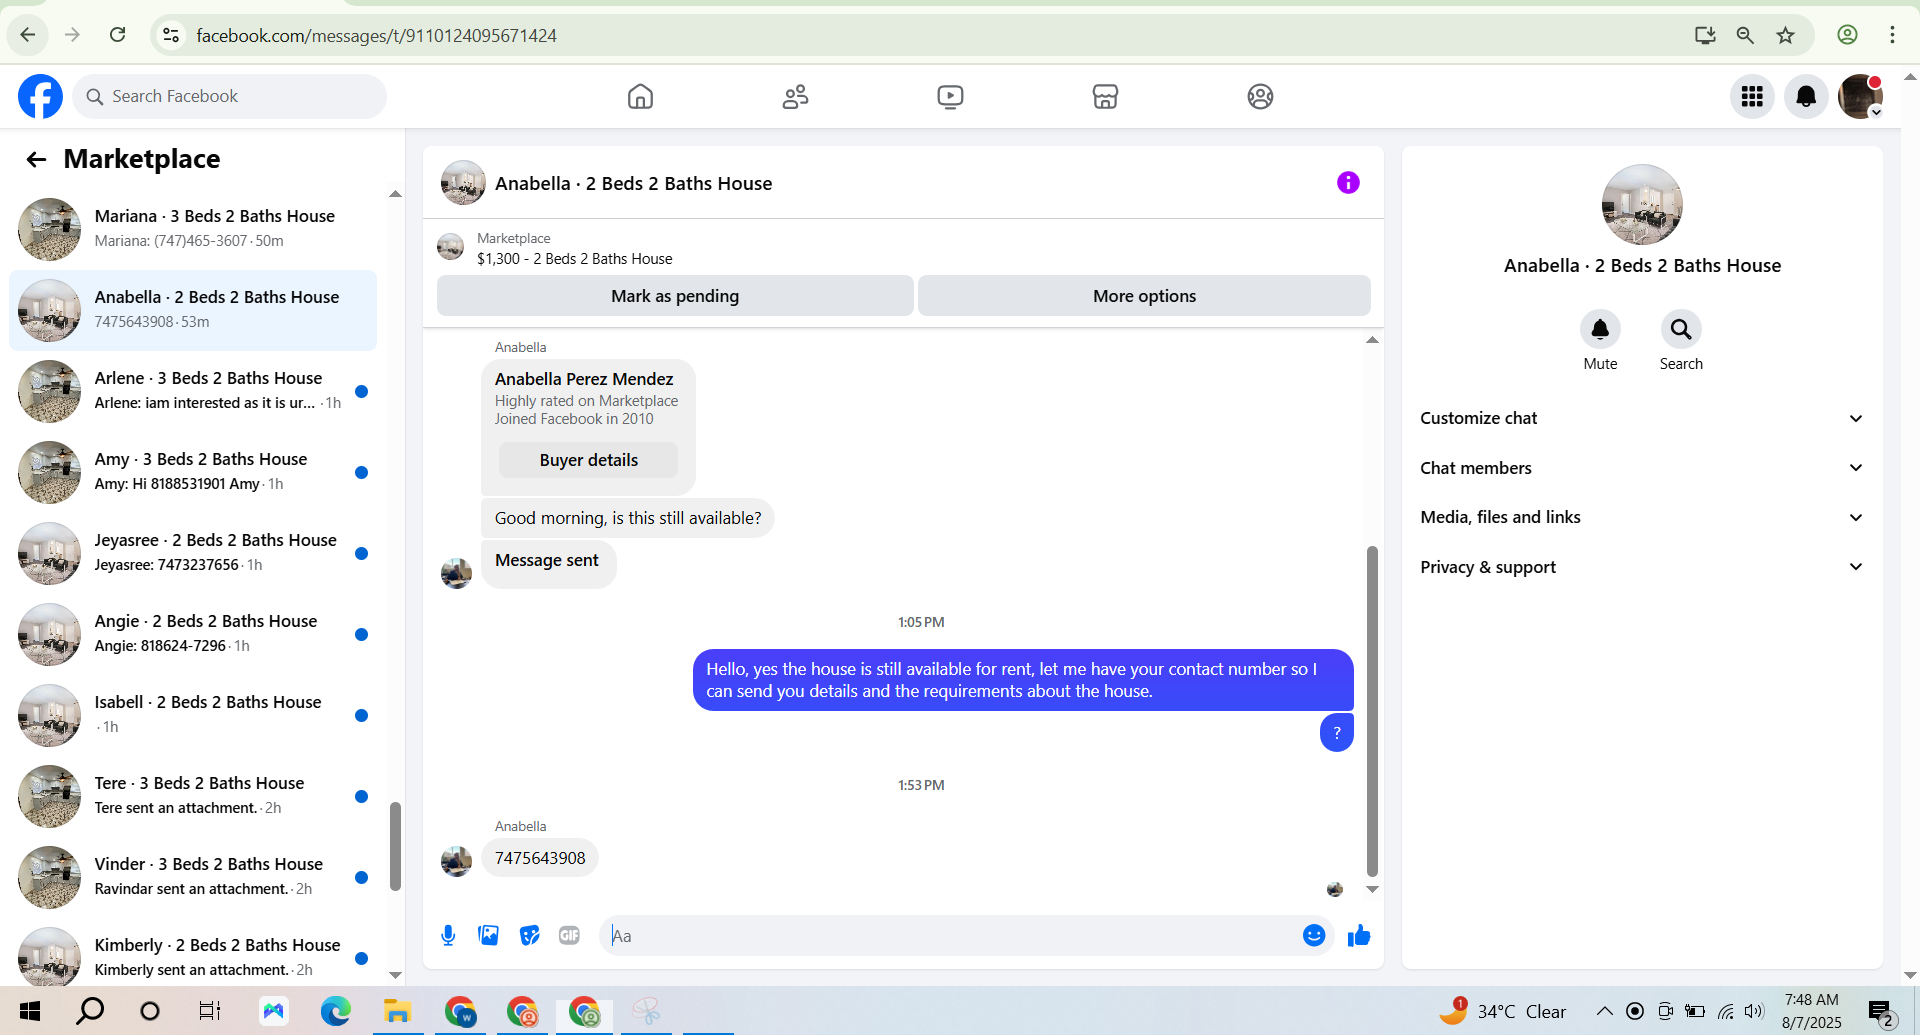Open File Explorer from the taskbar
1920x1035 pixels.
coord(397,1011)
